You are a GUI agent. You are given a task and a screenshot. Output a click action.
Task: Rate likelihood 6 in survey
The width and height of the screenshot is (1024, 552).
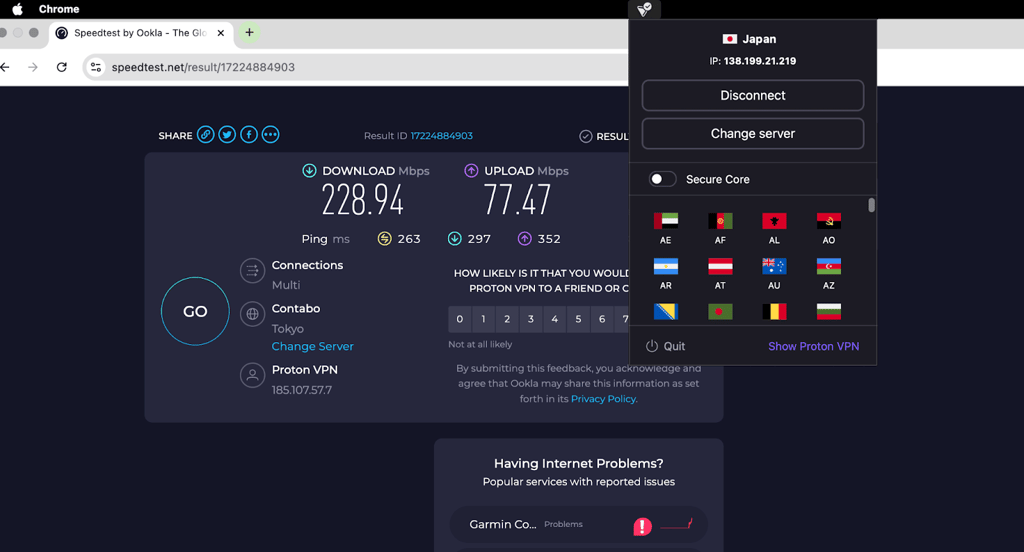[601, 319]
